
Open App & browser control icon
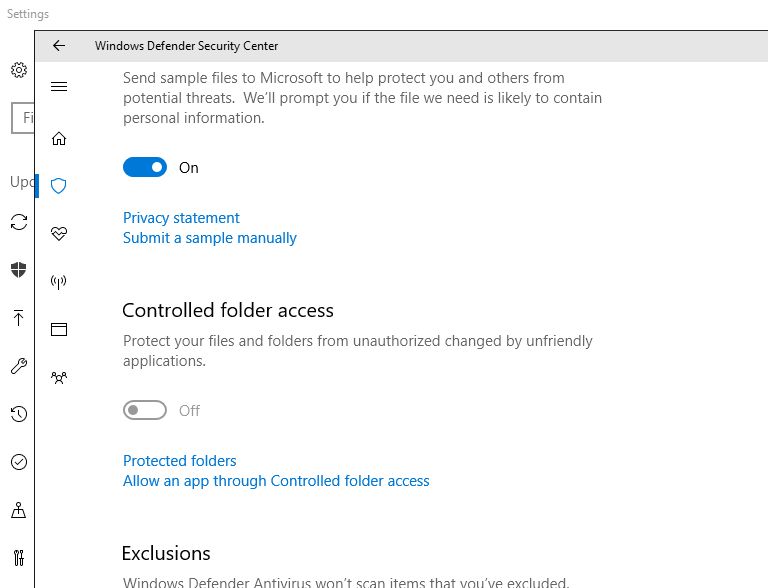point(59,329)
